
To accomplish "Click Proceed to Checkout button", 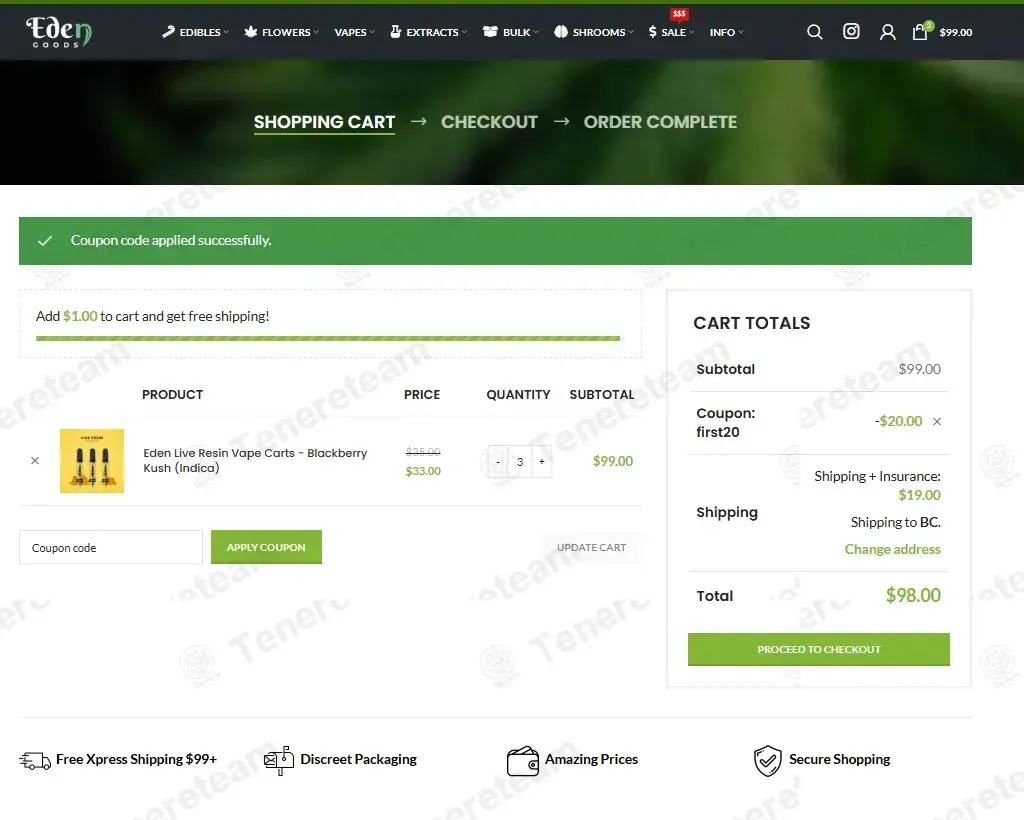I will (818, 649).
